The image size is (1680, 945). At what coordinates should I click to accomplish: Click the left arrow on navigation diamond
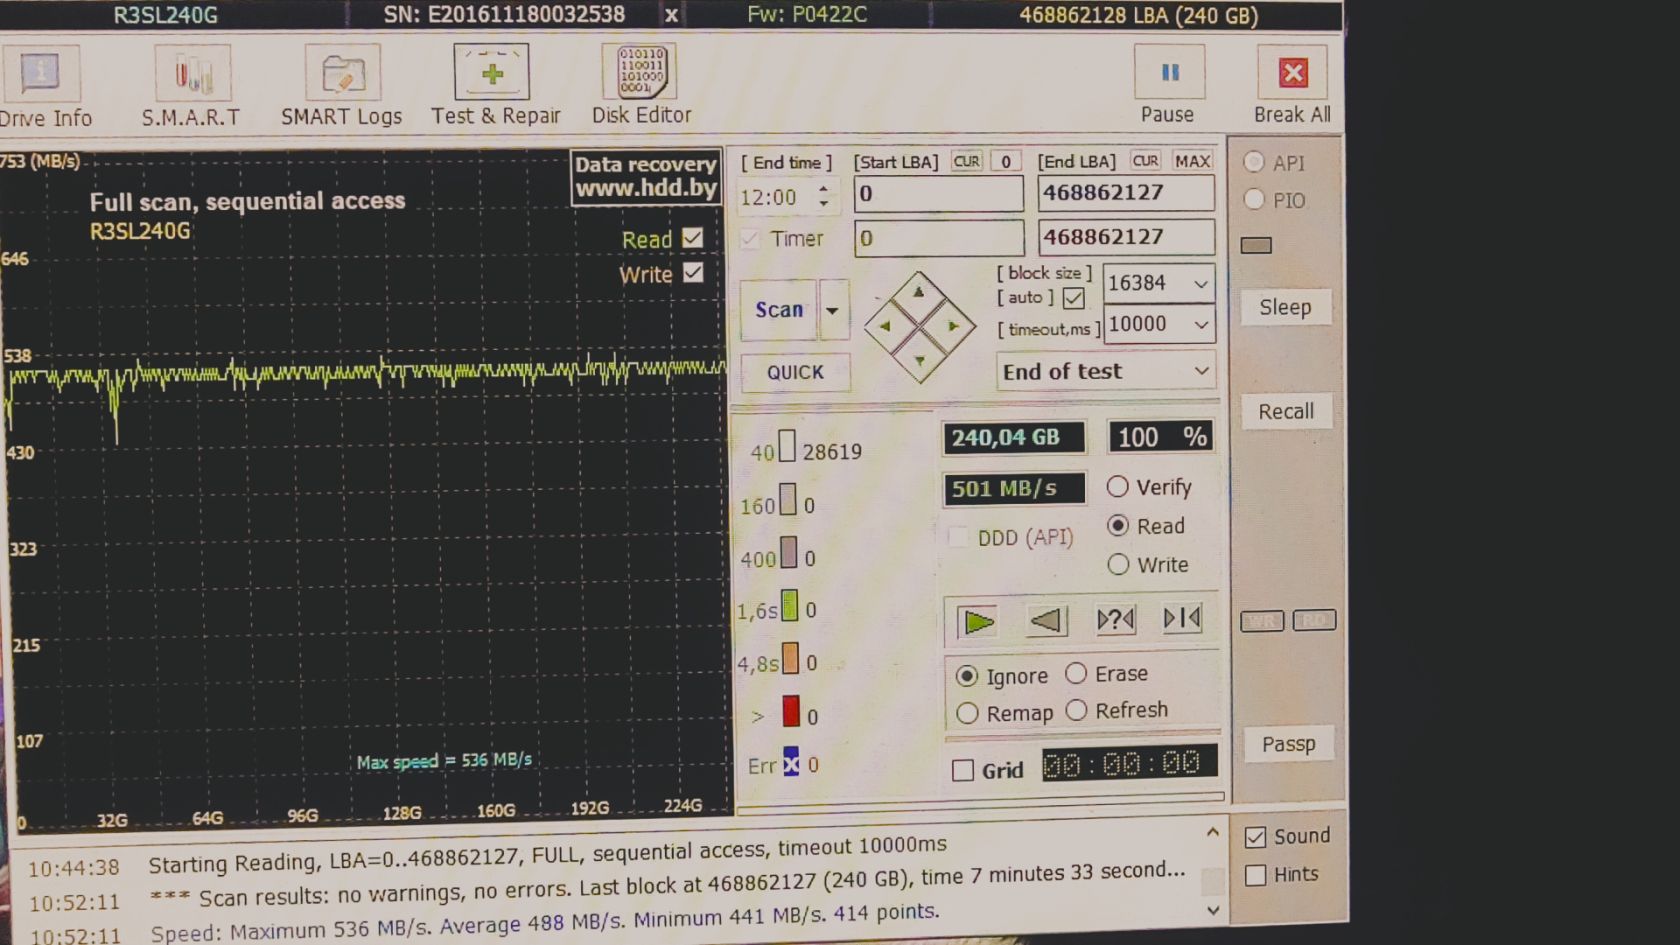pos(884,326)
